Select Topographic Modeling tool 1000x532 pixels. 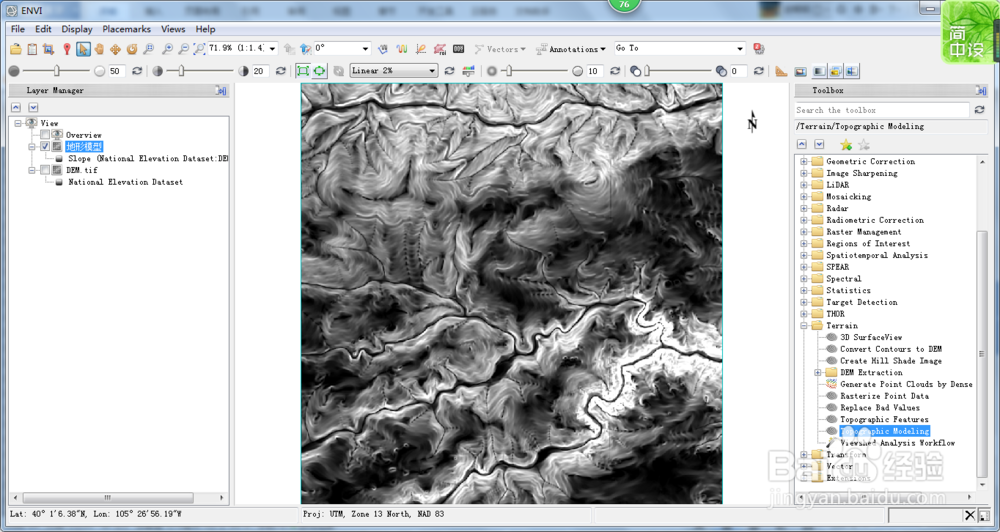click(x=885, y=431)
